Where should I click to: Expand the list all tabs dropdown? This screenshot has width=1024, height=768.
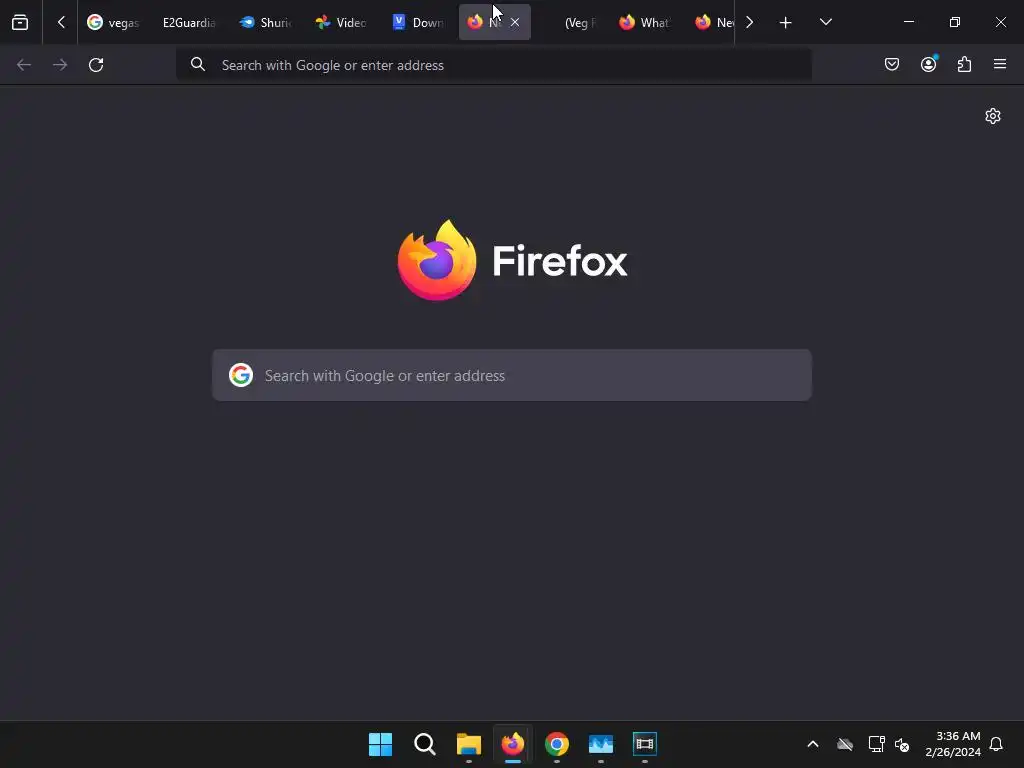[825, 22]
